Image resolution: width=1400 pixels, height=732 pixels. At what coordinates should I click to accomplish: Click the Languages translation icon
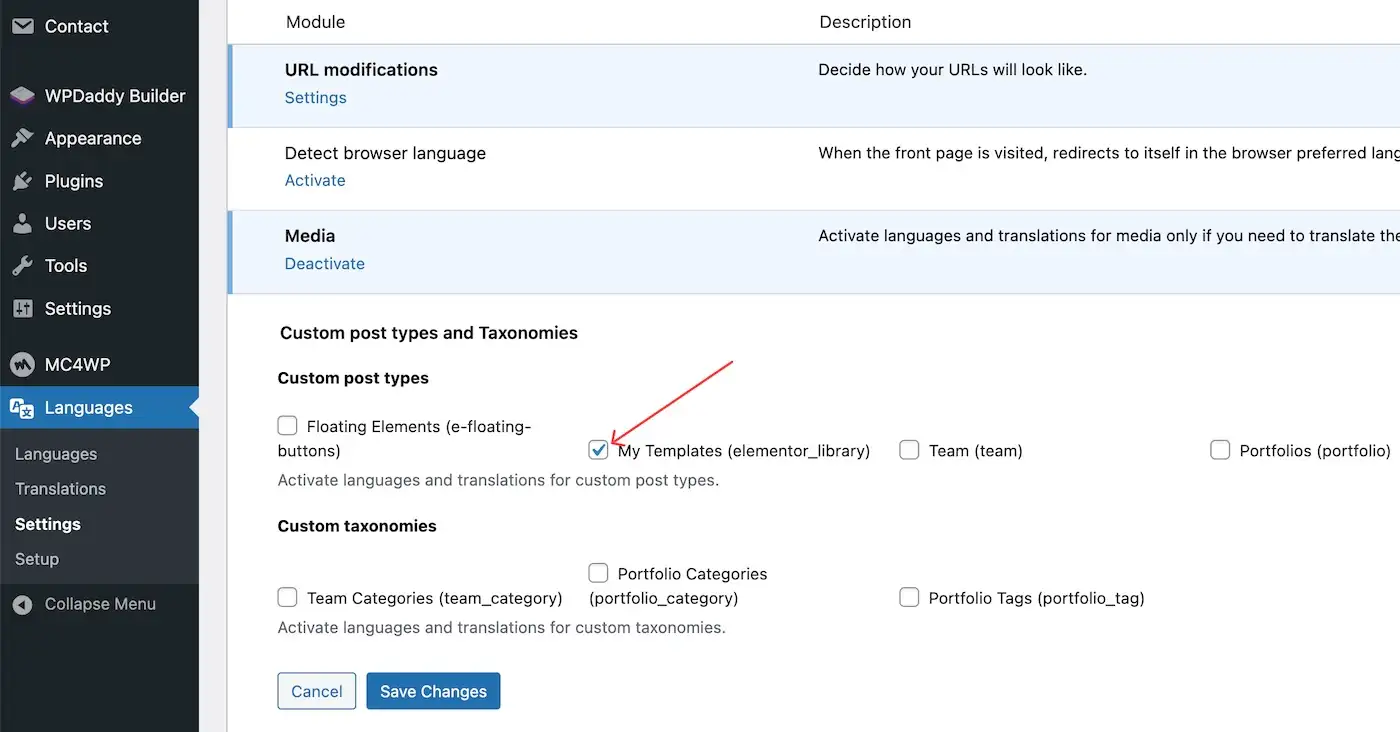pyautogui.click(x=22, y=408)
